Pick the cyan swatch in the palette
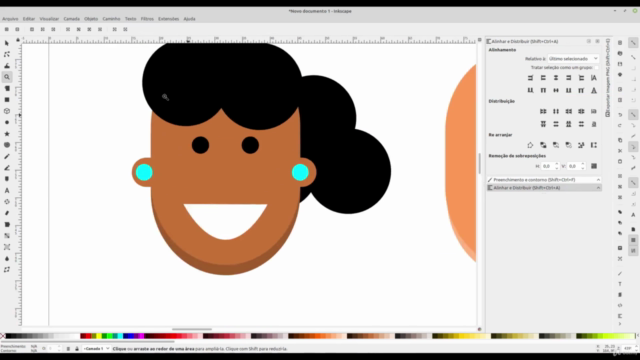640x360 pixels. click(x=120, y=336)
